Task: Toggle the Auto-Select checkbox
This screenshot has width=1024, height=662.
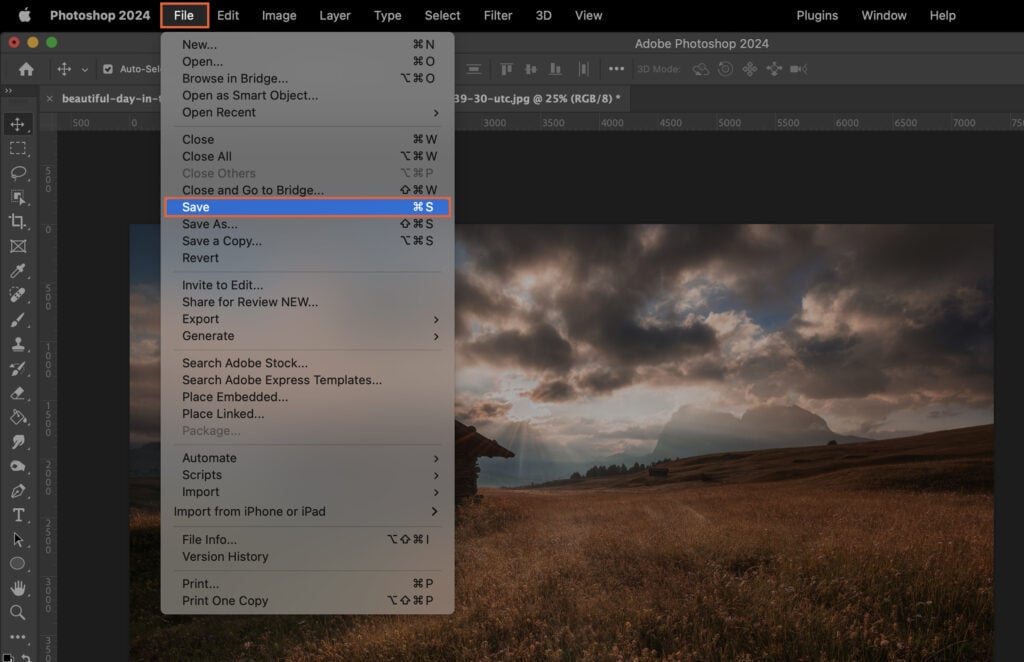Action: tap(108, 69)
